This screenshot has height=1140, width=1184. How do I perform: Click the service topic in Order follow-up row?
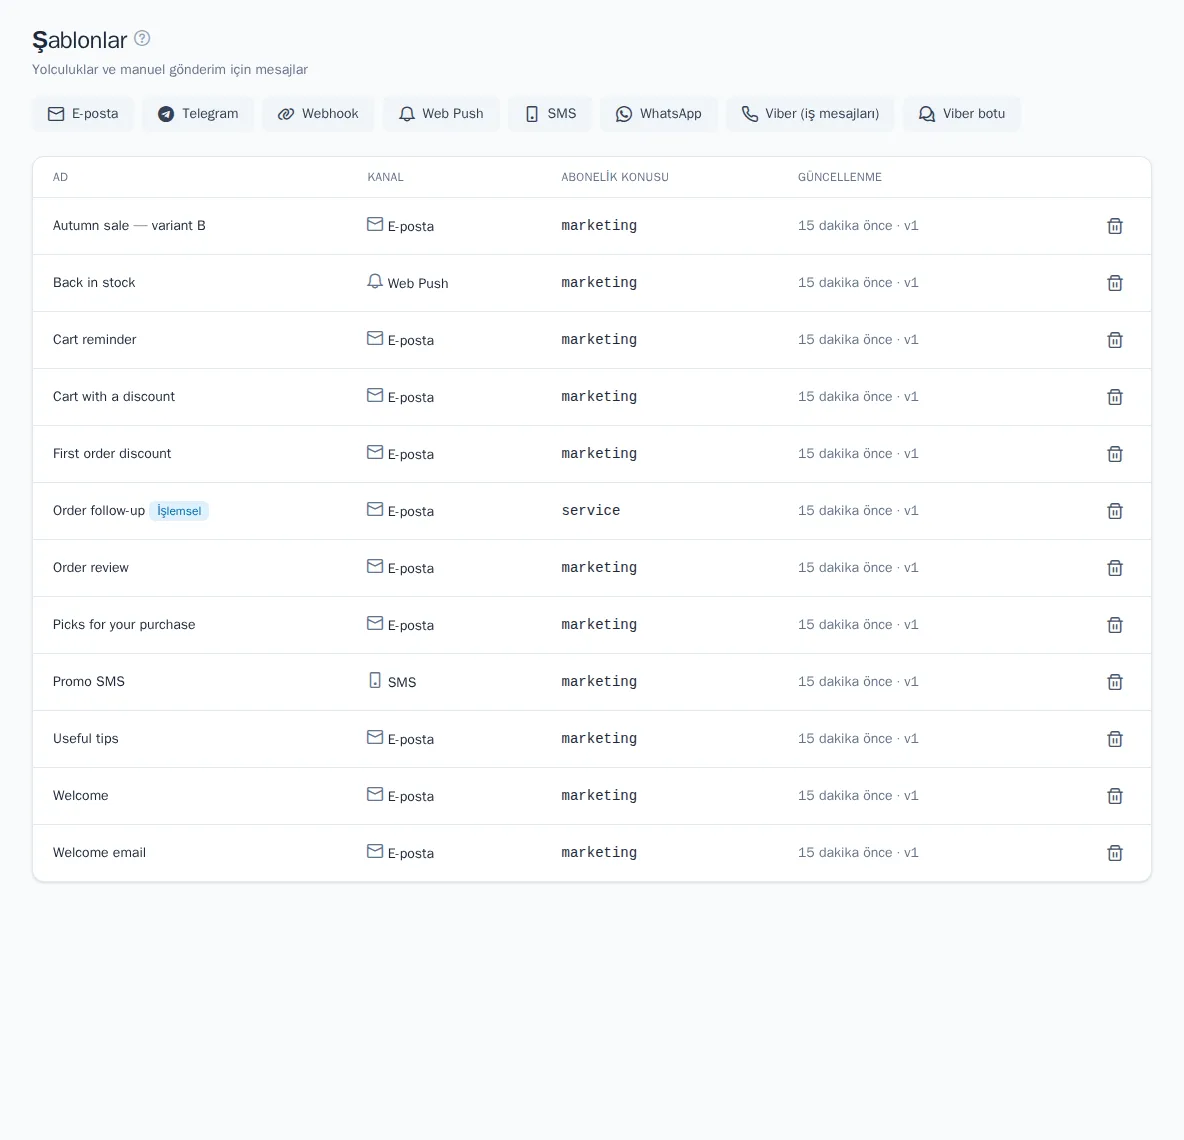[590, 510]
